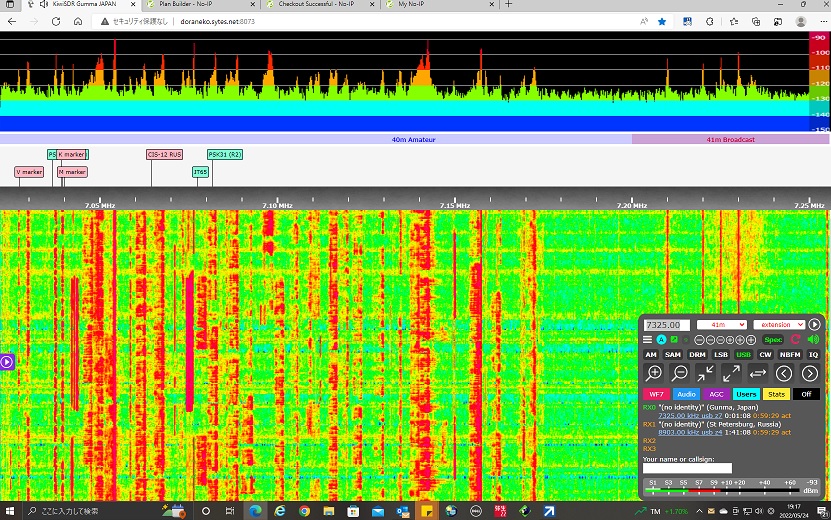This screenshot has height=520, width=831.
Task: Page waterfall right with the arrow circle
Action: click(810, 373)
